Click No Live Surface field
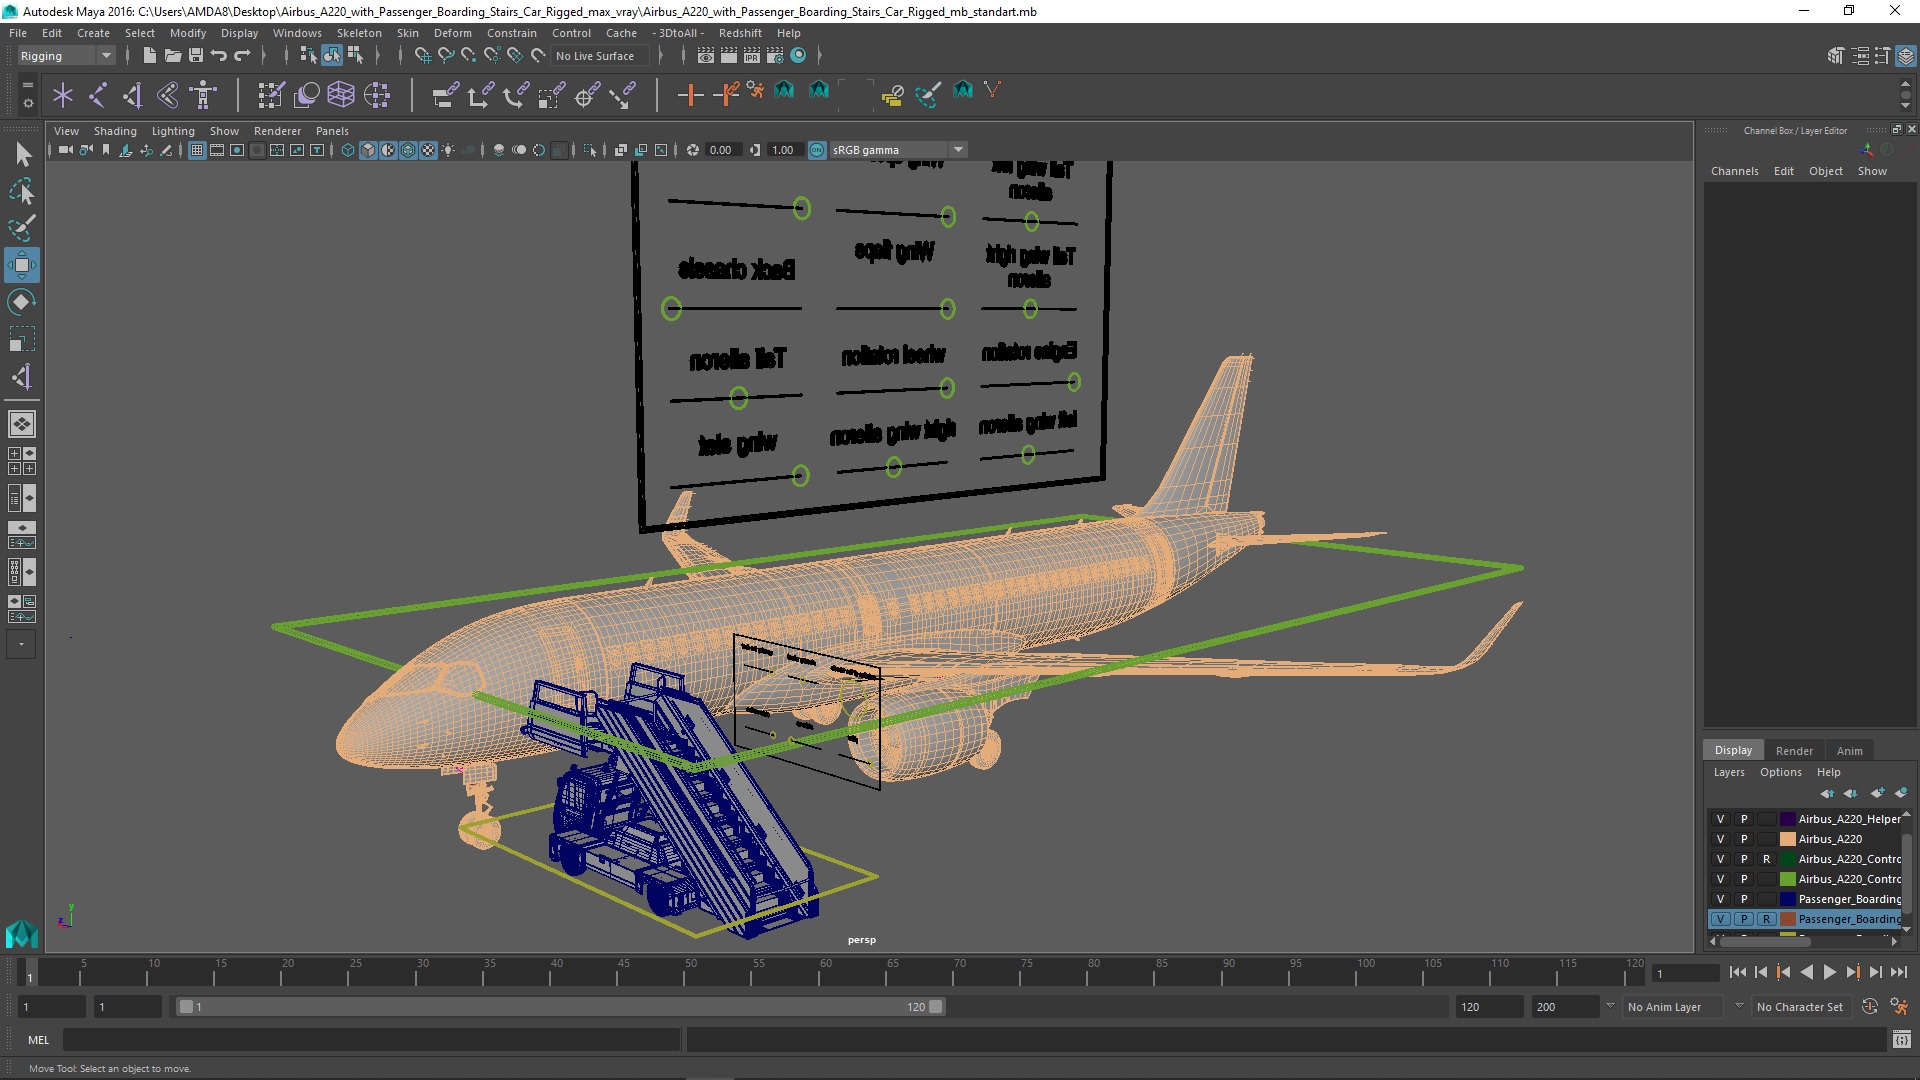 click(600, 56)
